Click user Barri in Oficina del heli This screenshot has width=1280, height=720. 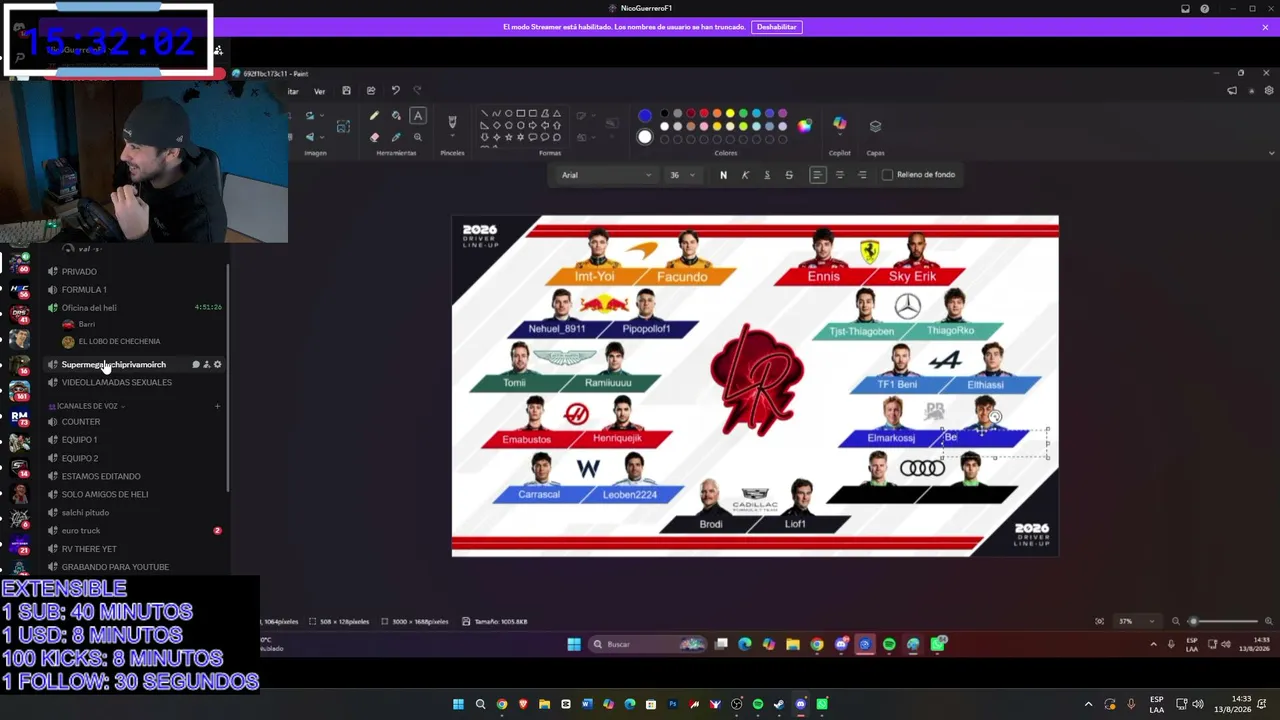(x=87, y=325)
